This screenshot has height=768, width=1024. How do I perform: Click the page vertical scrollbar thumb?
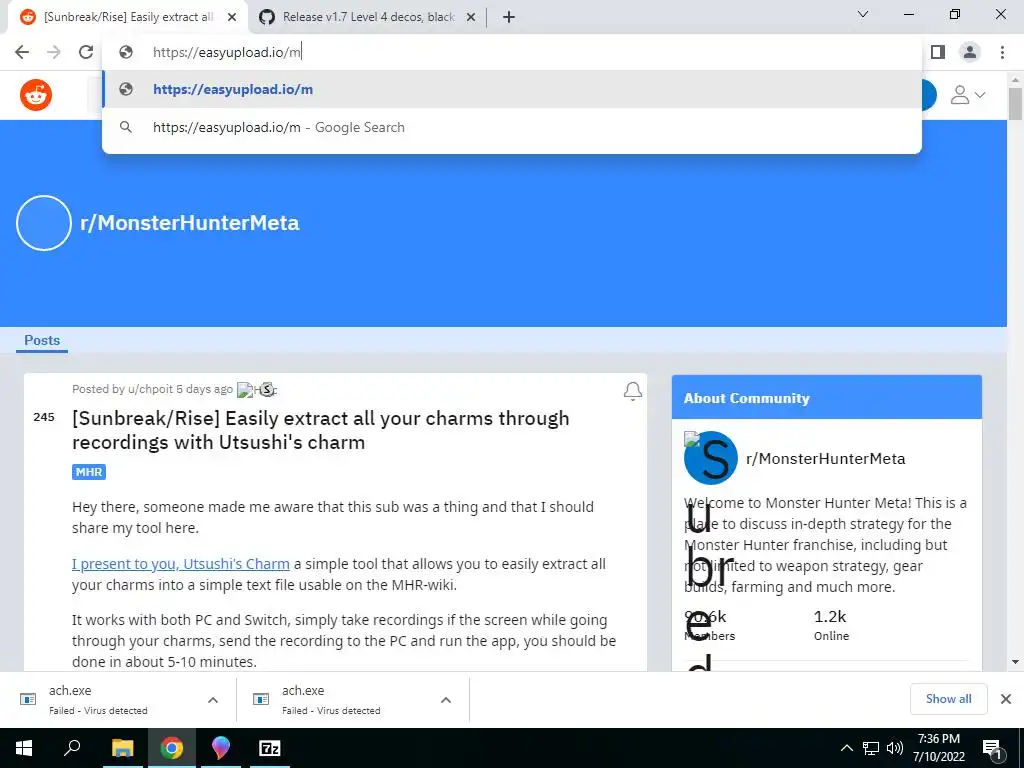[1016, 103]
